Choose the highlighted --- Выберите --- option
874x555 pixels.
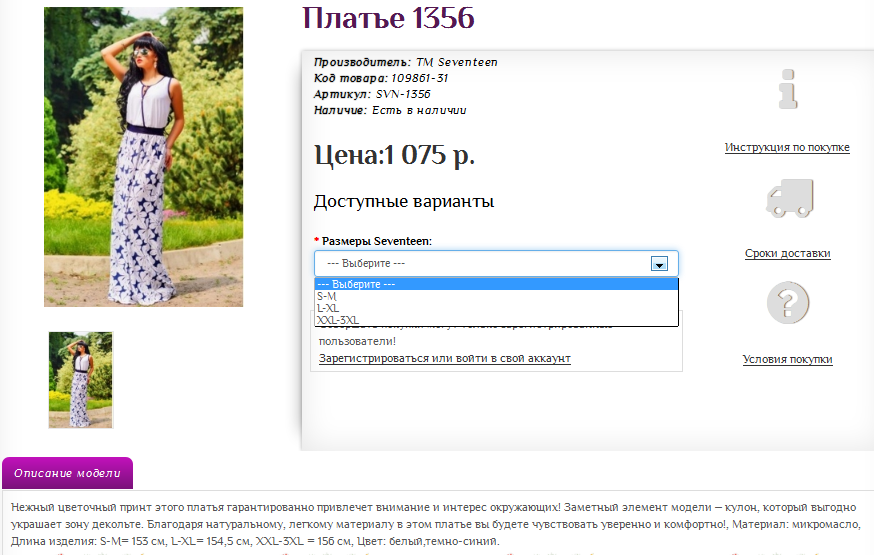coord(496,284)
